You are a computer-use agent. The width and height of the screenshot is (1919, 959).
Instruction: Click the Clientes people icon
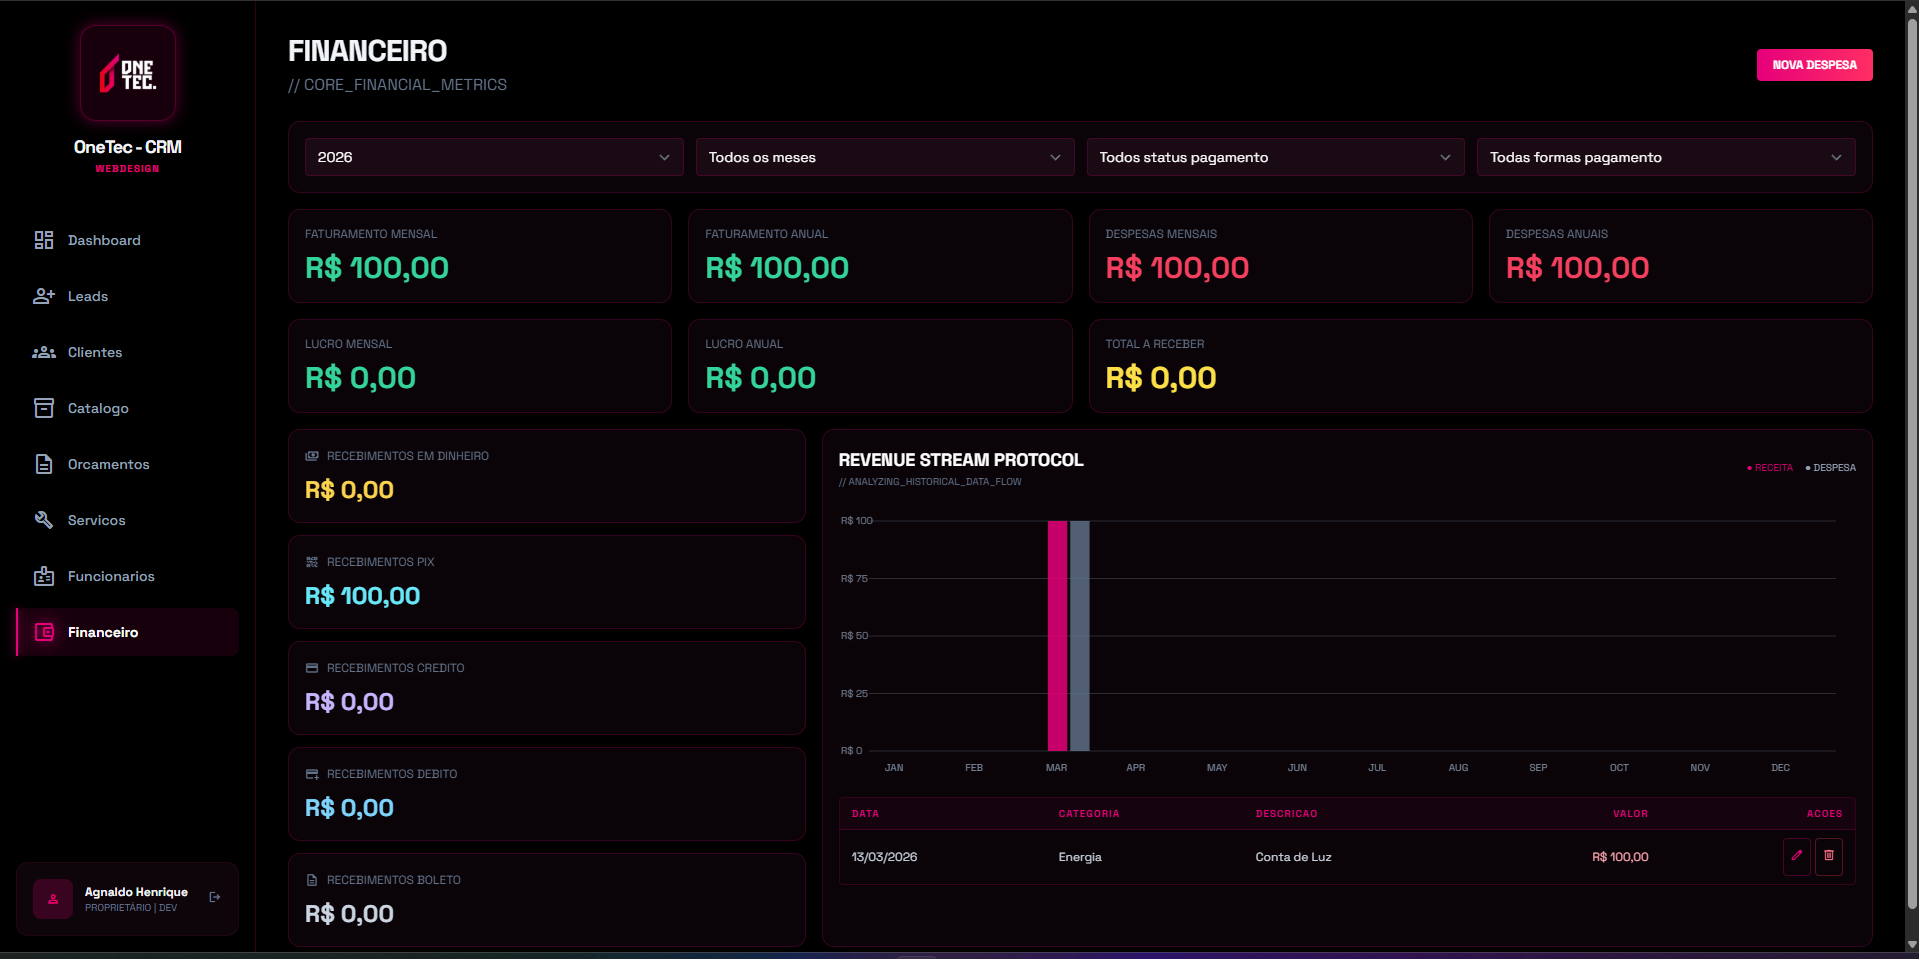(x=43, y=352)
